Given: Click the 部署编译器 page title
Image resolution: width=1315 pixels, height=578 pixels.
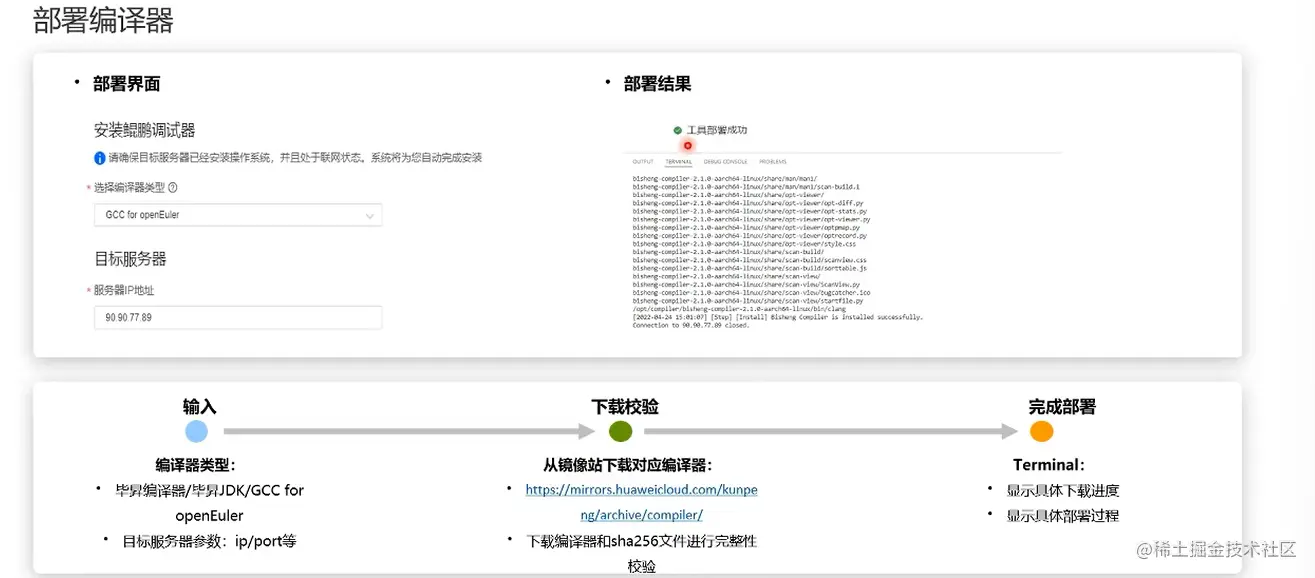Looking at the screenshot, I should [x=103, y=20].
